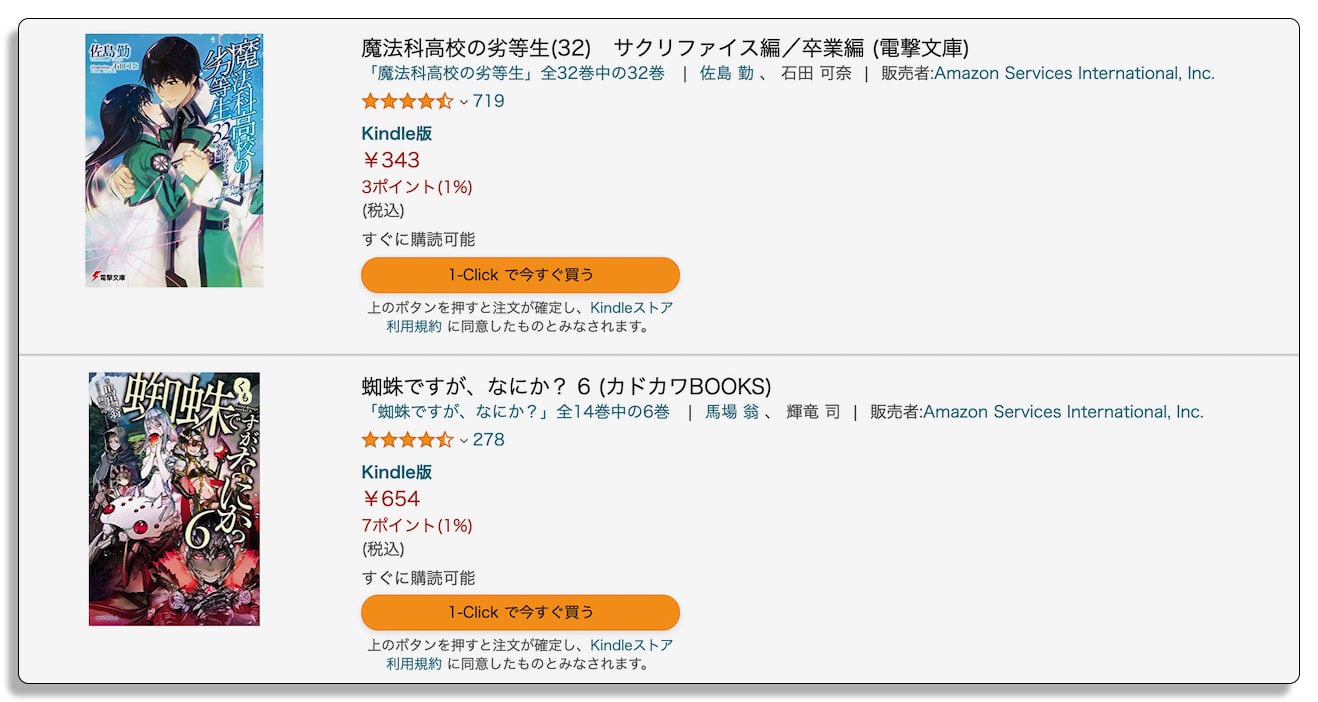The image size is (1318, 702).
Task: Click seller Amazon Services International link, first book
Action: point(1074,73)
